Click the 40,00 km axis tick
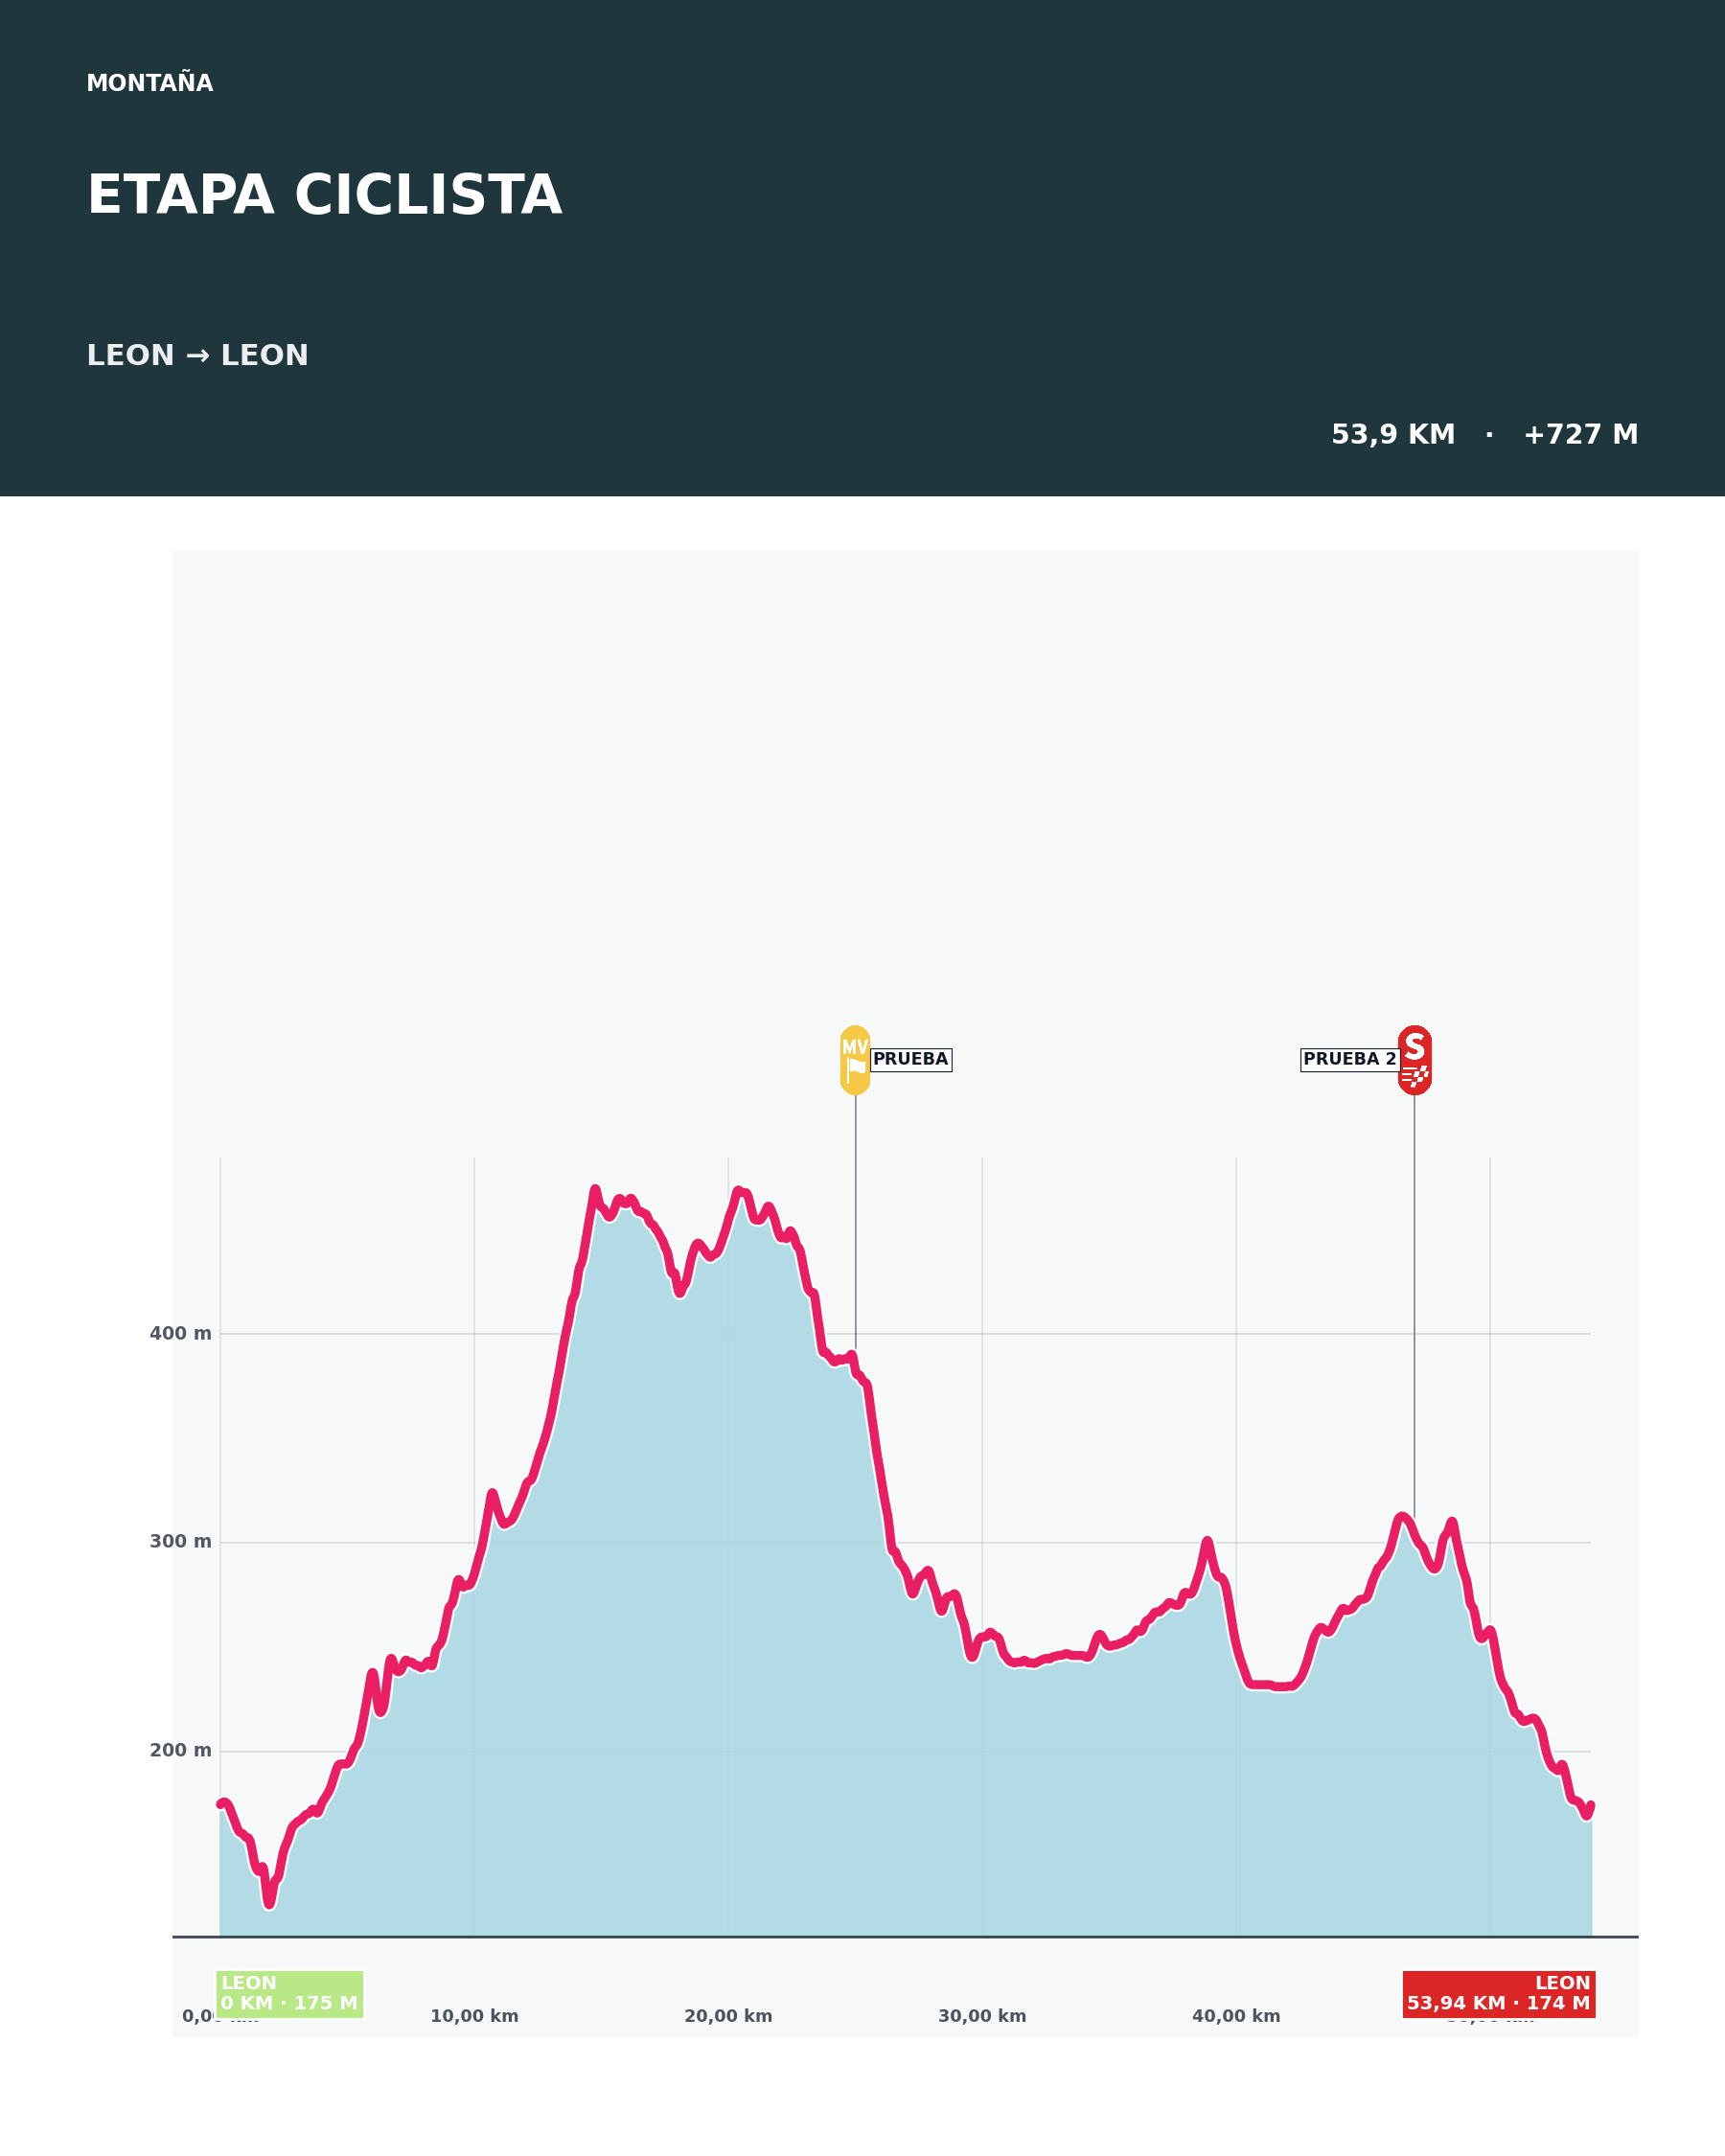1725x2156 pixels. (x=1236, y=2016)
